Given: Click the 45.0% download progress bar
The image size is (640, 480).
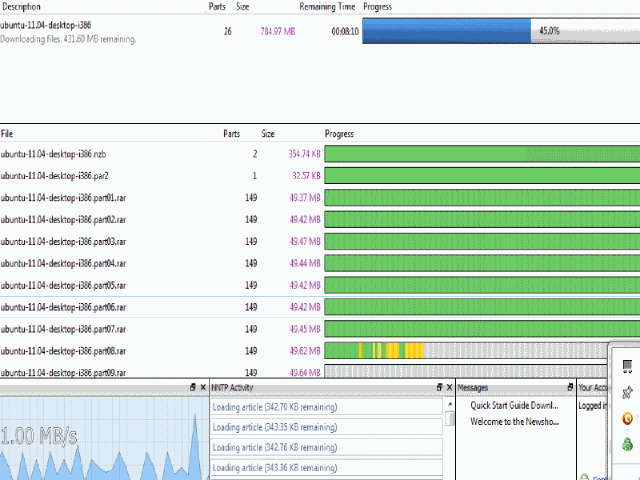Looking at the screenshot, I should click(501, 31).
